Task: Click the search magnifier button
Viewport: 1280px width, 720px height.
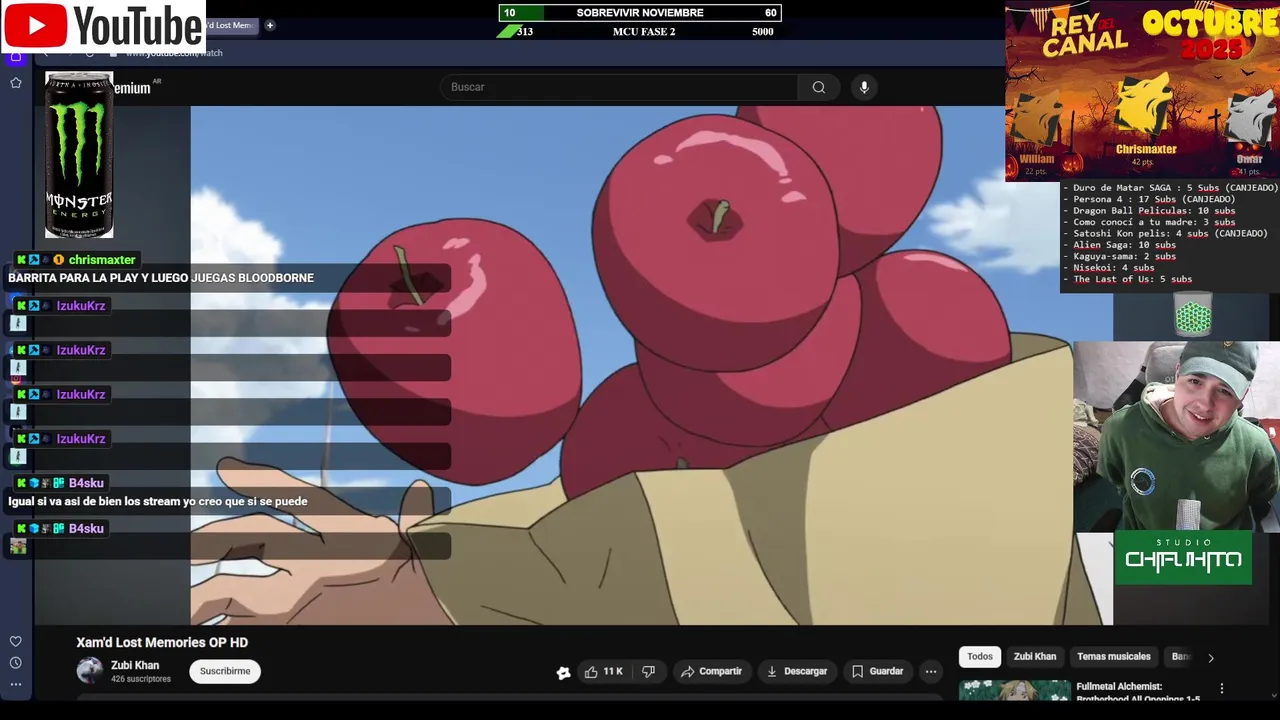Action: pos(819,87)
